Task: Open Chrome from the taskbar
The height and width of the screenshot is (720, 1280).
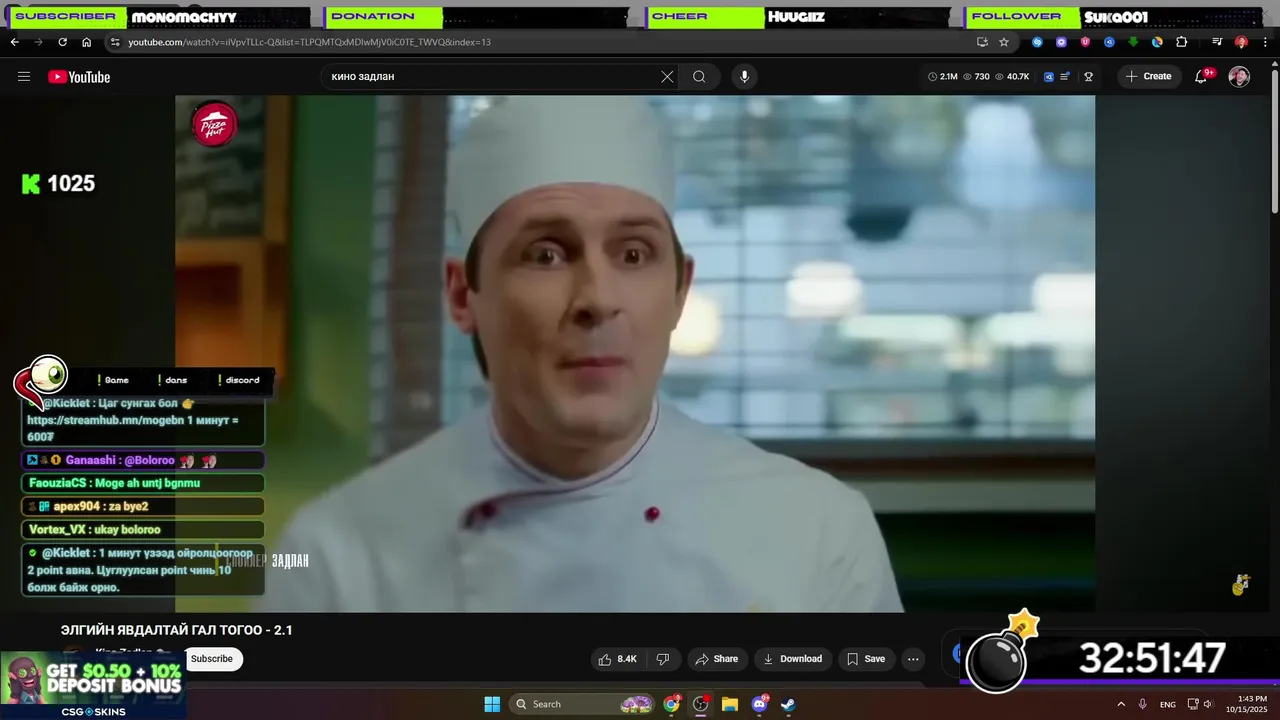Action: pos(672,704)
